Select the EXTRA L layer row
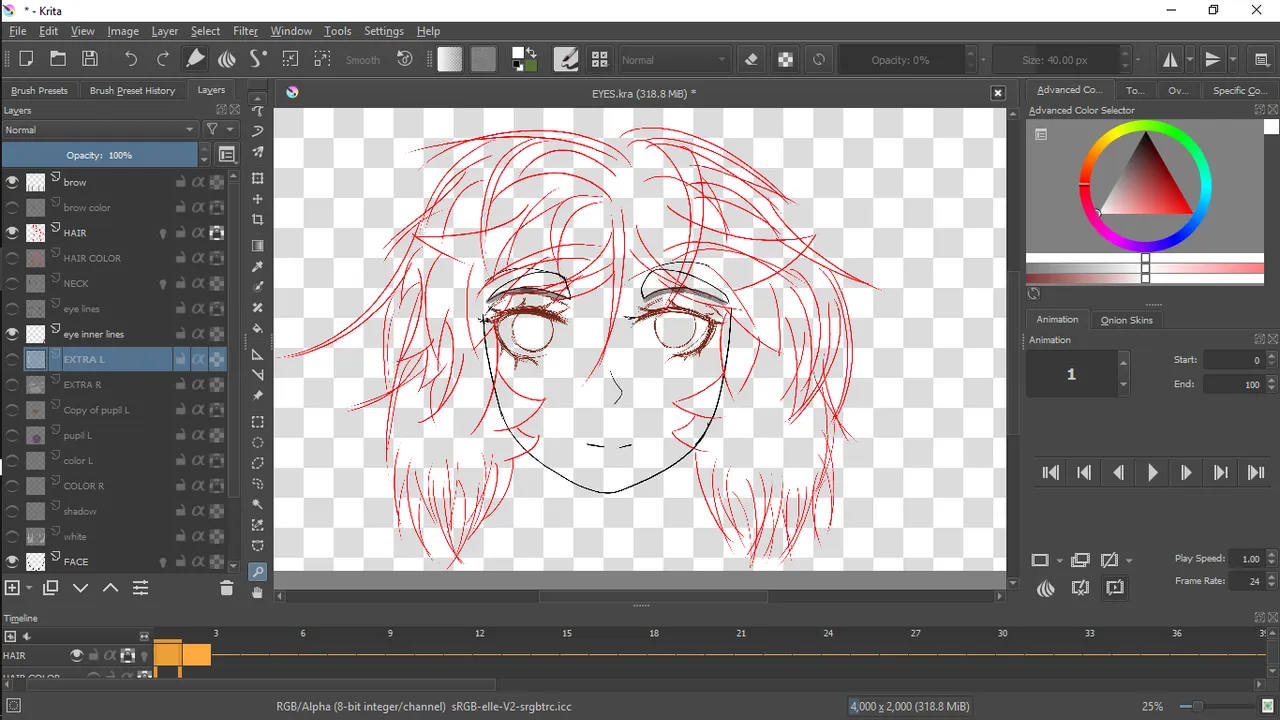Screen dimensions: 1280x720 coord(114,359)
